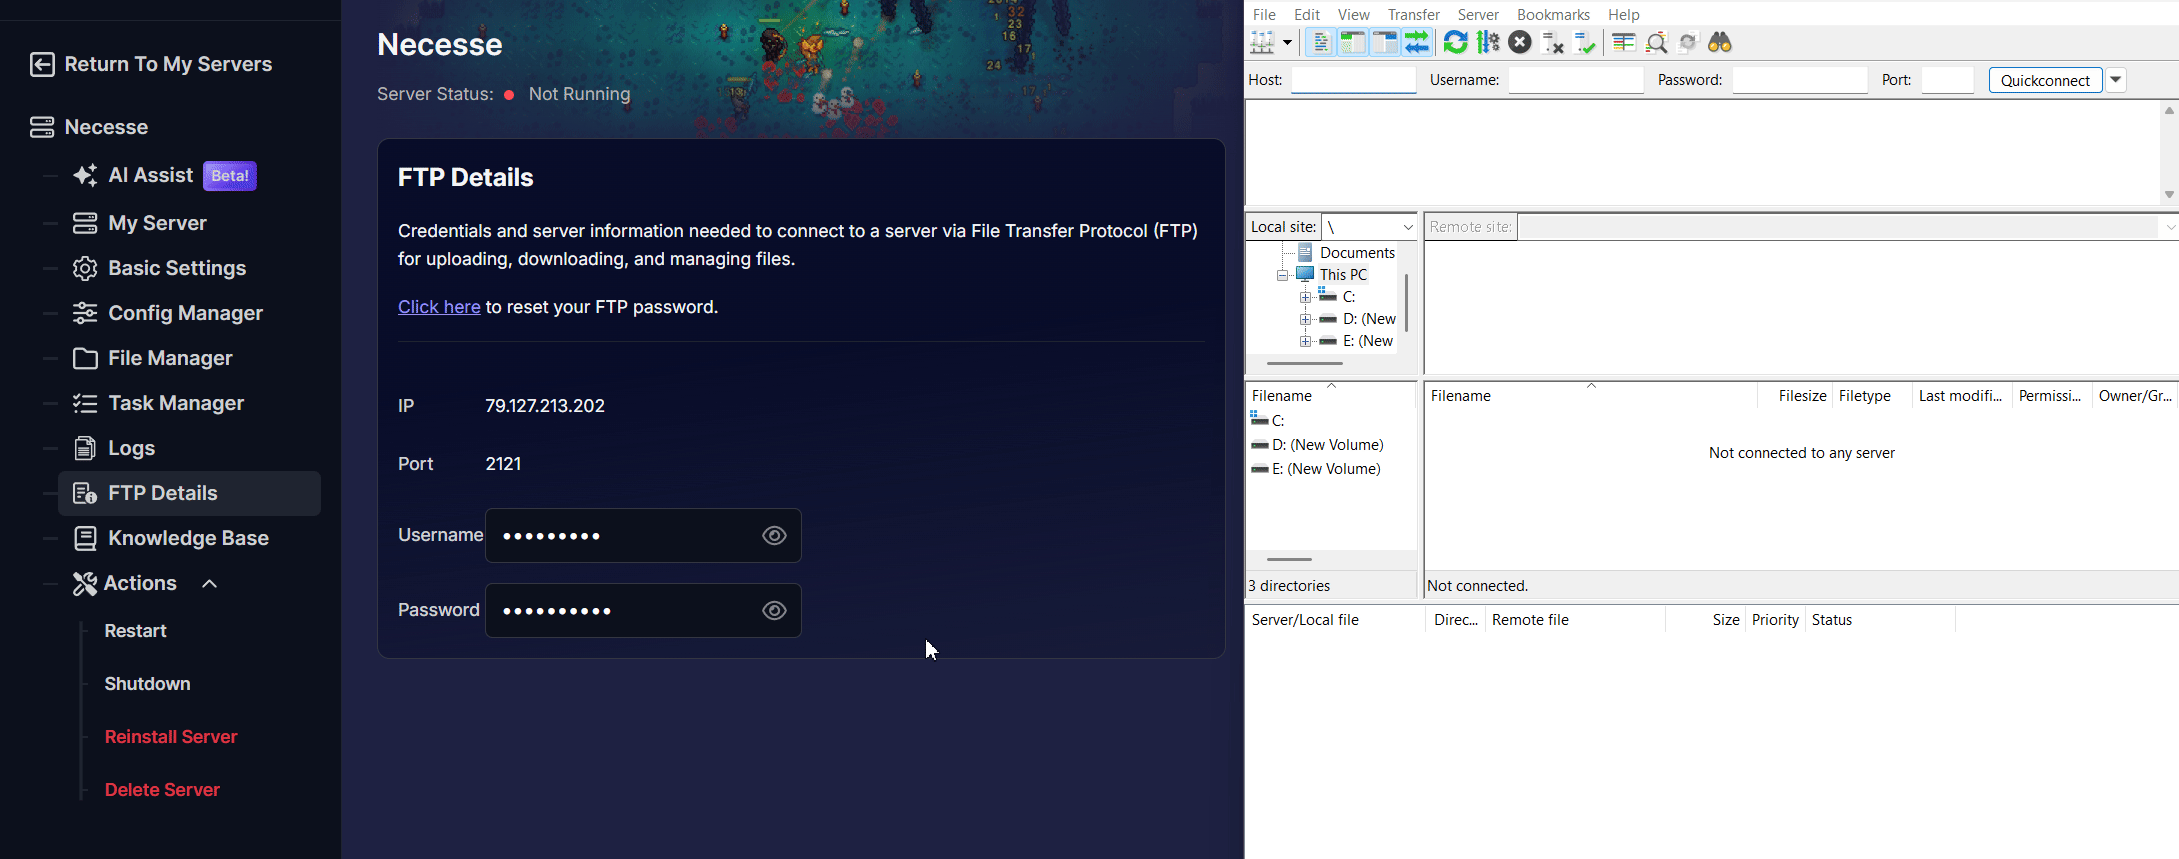Screen dimensions: 2179x859
Task: Click the green refresh file lists icon
Action: click(1456, 43)
